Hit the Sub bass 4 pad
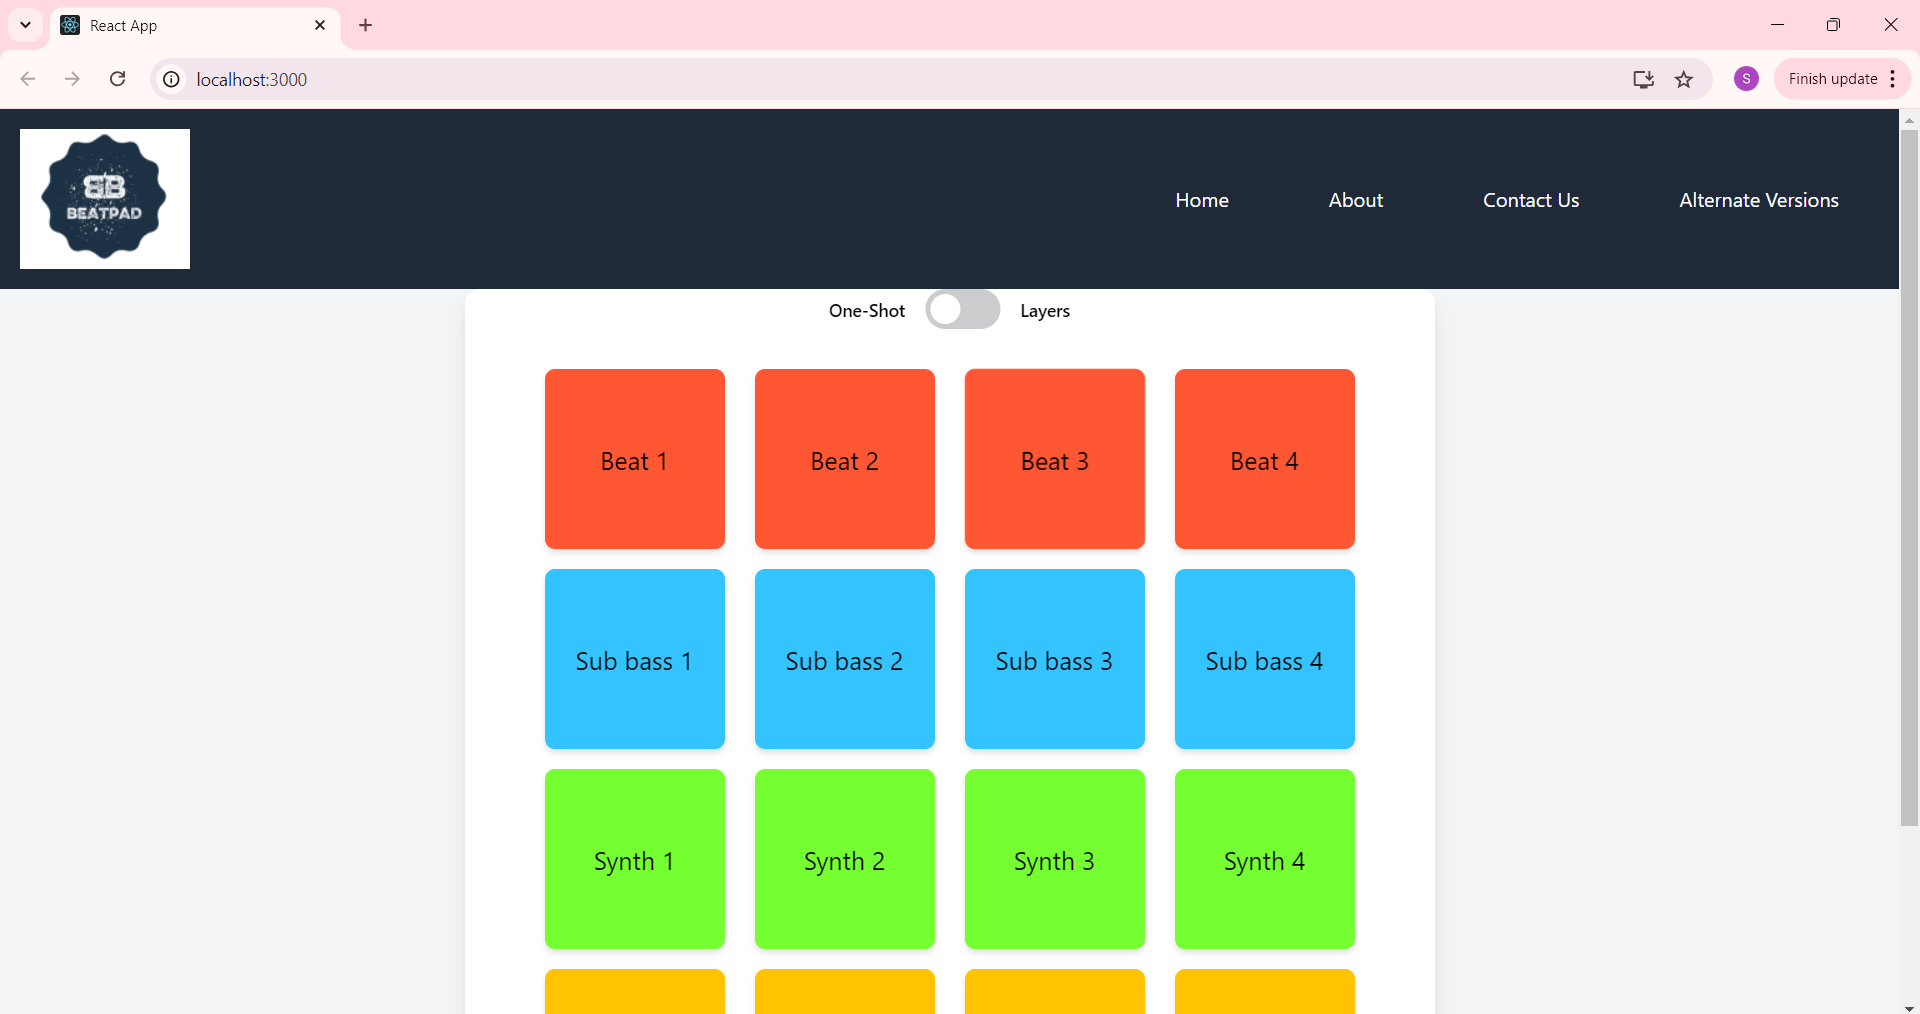 [1265, 659]
